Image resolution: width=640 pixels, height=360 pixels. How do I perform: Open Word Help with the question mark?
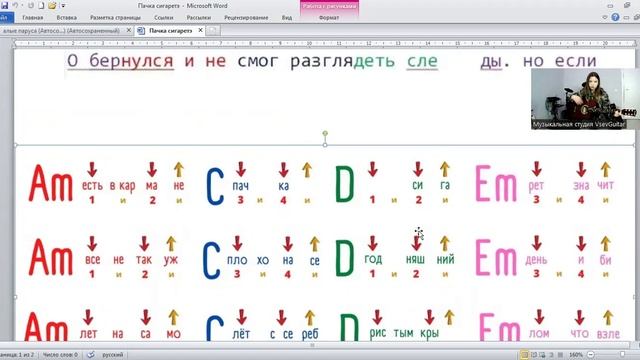pos(615,17)
